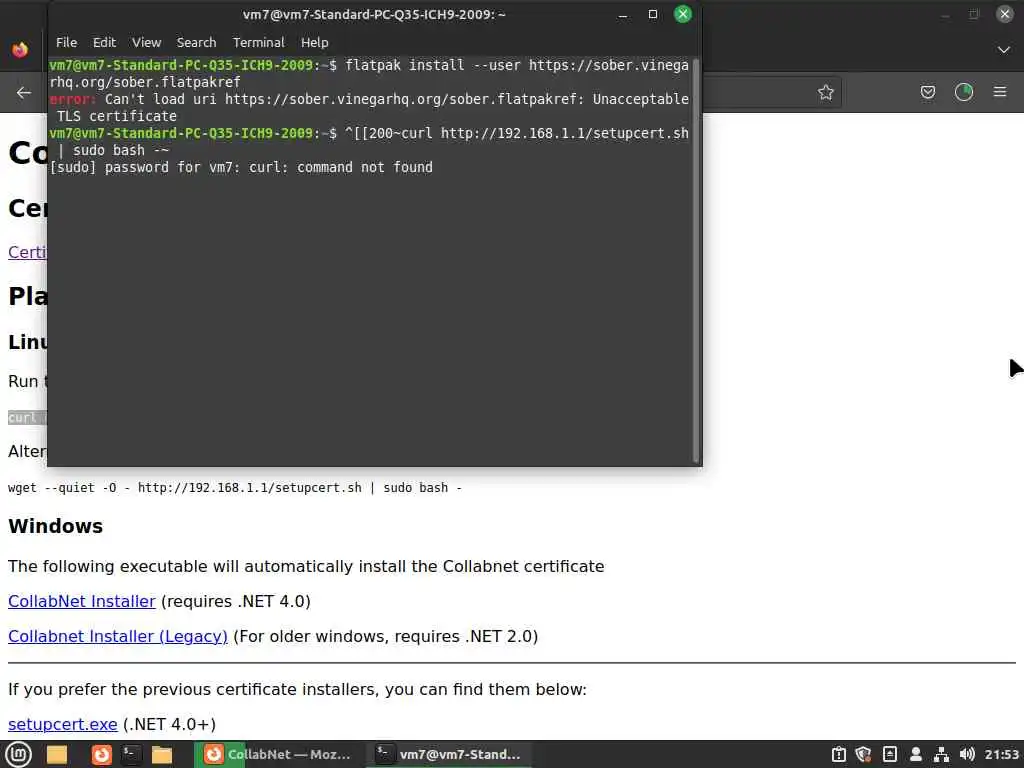Click the terminal vertical scrollbar
The height and width of the screenshot is (768, 1024).
click(x=696, y=260)
